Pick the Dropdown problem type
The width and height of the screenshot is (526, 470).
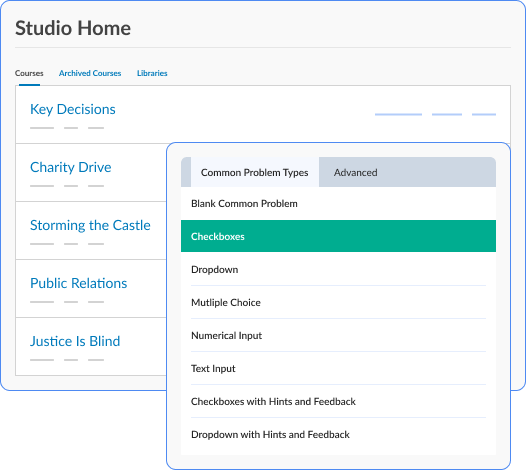coord(338,269)
